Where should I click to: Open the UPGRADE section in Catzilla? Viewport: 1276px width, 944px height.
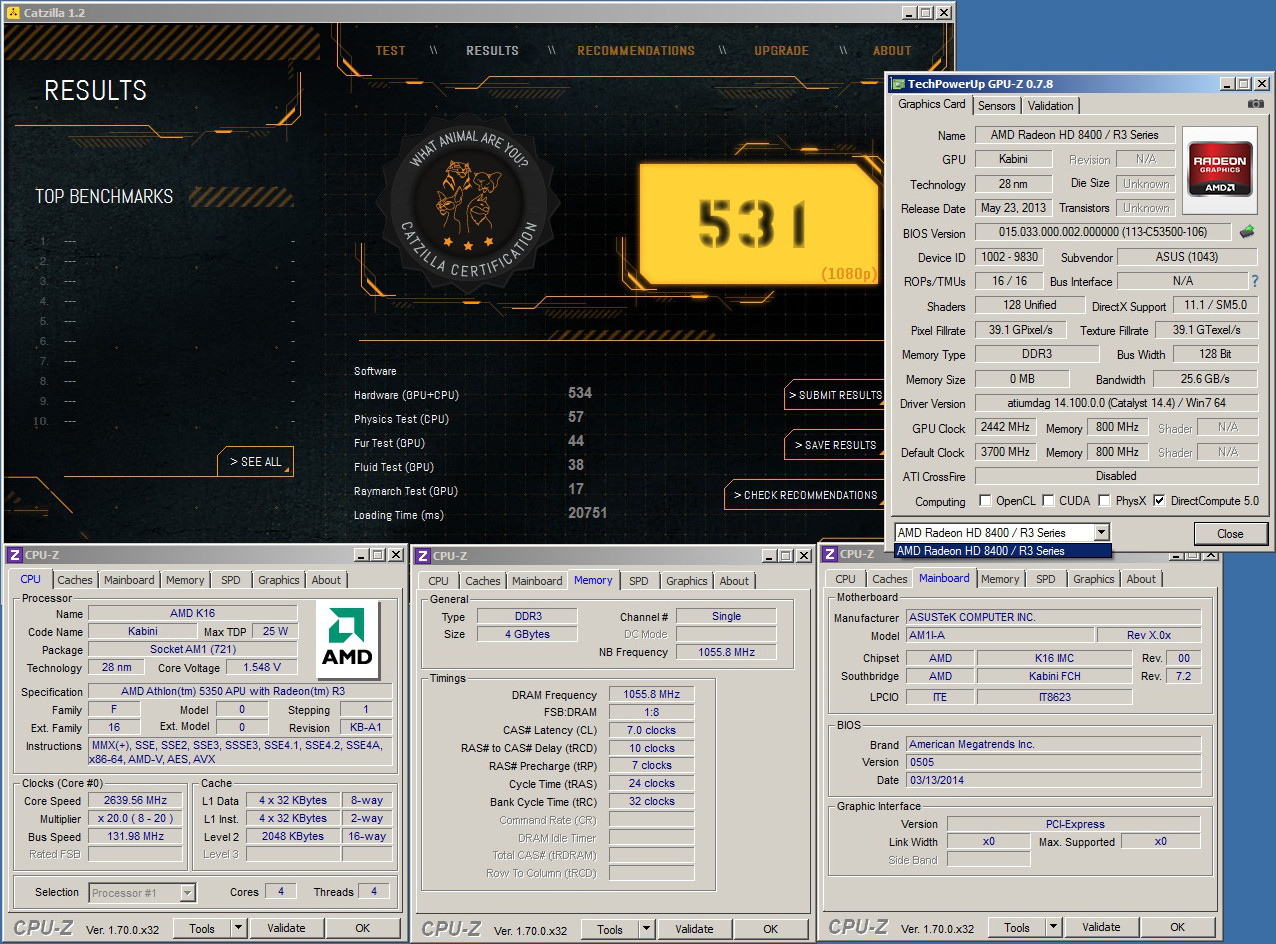[782, 51]
